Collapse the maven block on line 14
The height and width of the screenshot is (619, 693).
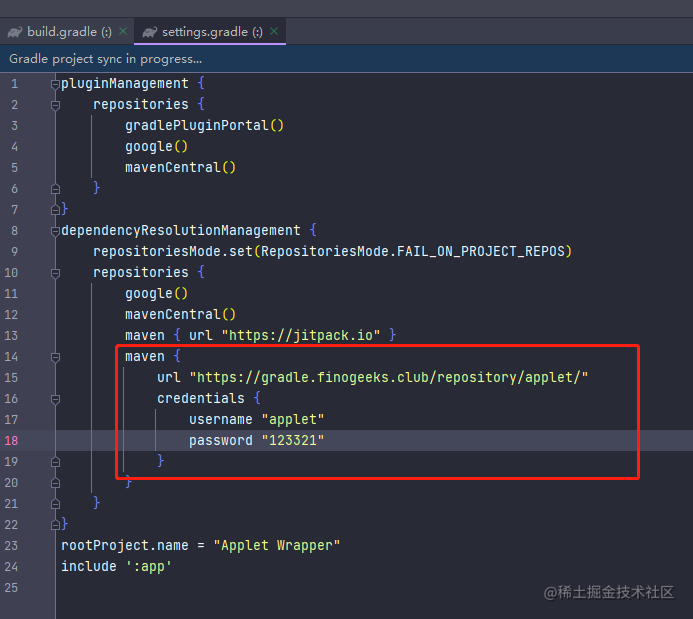pyautogui.click(x=55, y=357)
